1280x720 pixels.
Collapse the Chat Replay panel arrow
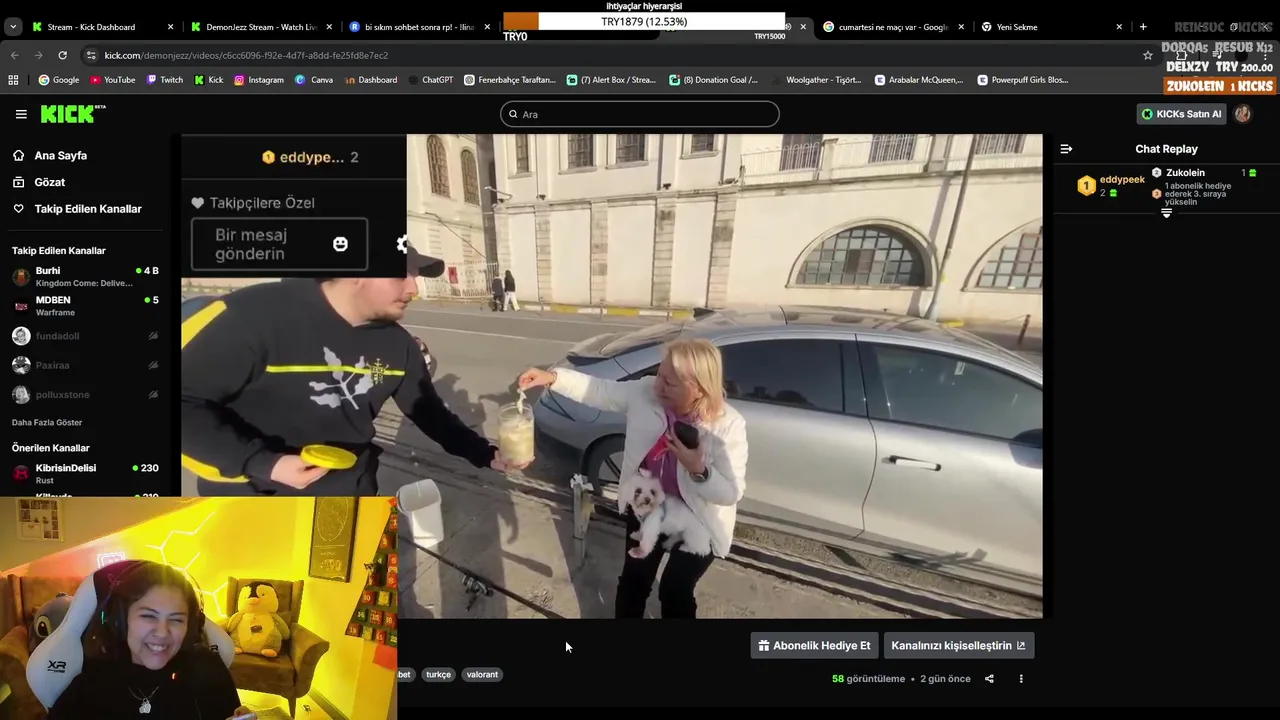(1066, 149)
